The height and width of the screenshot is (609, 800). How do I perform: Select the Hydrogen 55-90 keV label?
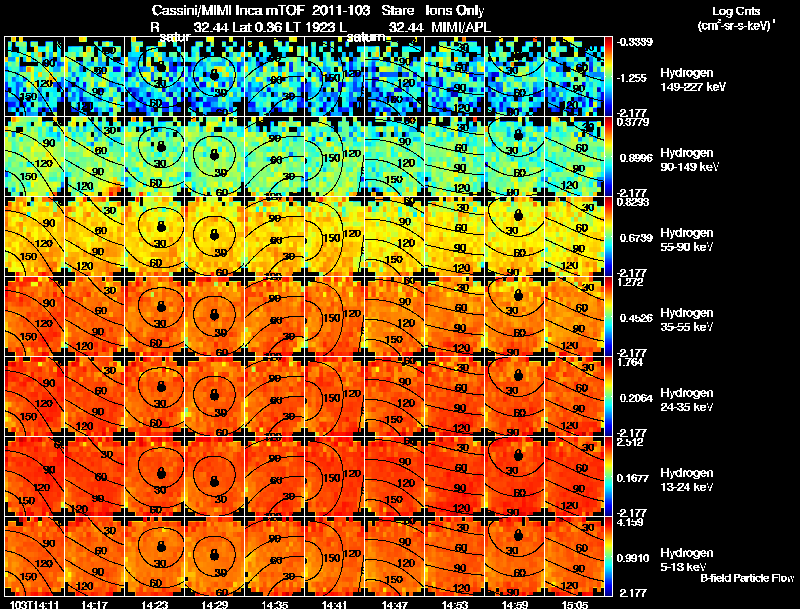686,240
